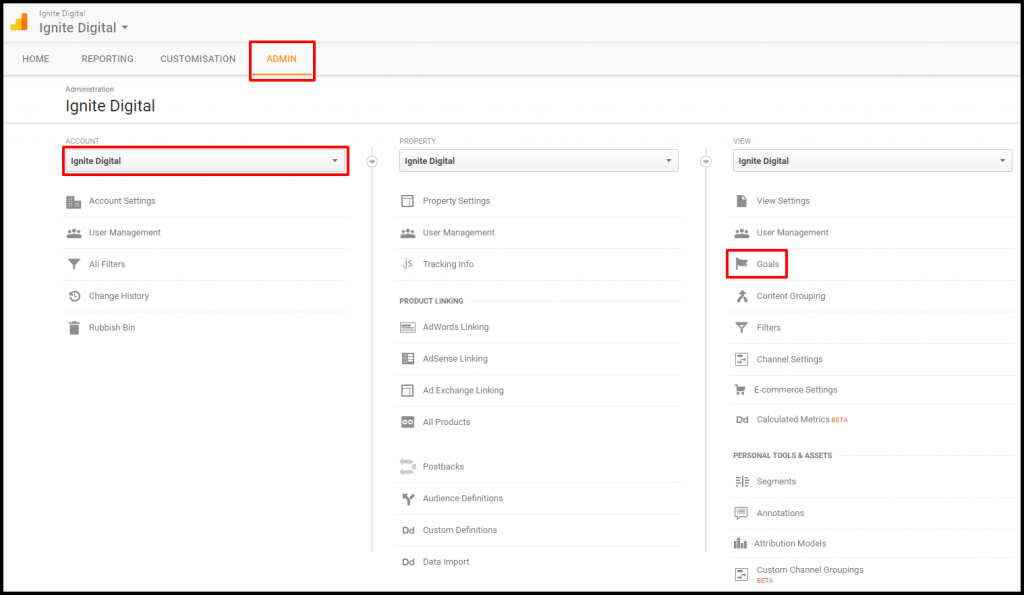Open the Channel Settings link
The height and width of the screenshot is (595, 1024).
point(789,359)
